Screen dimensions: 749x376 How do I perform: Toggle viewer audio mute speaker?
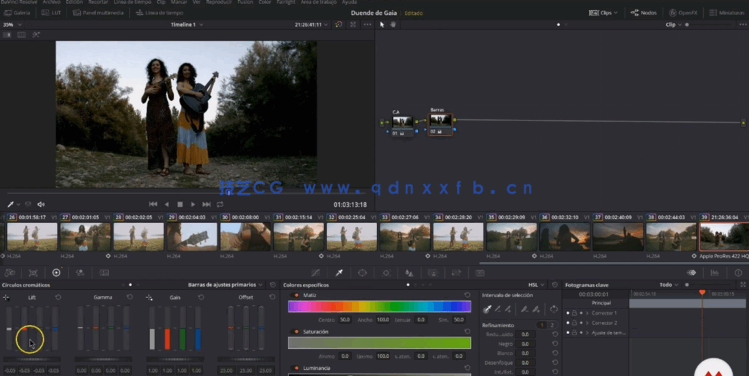pyautogui.click(x=41, y=204)
